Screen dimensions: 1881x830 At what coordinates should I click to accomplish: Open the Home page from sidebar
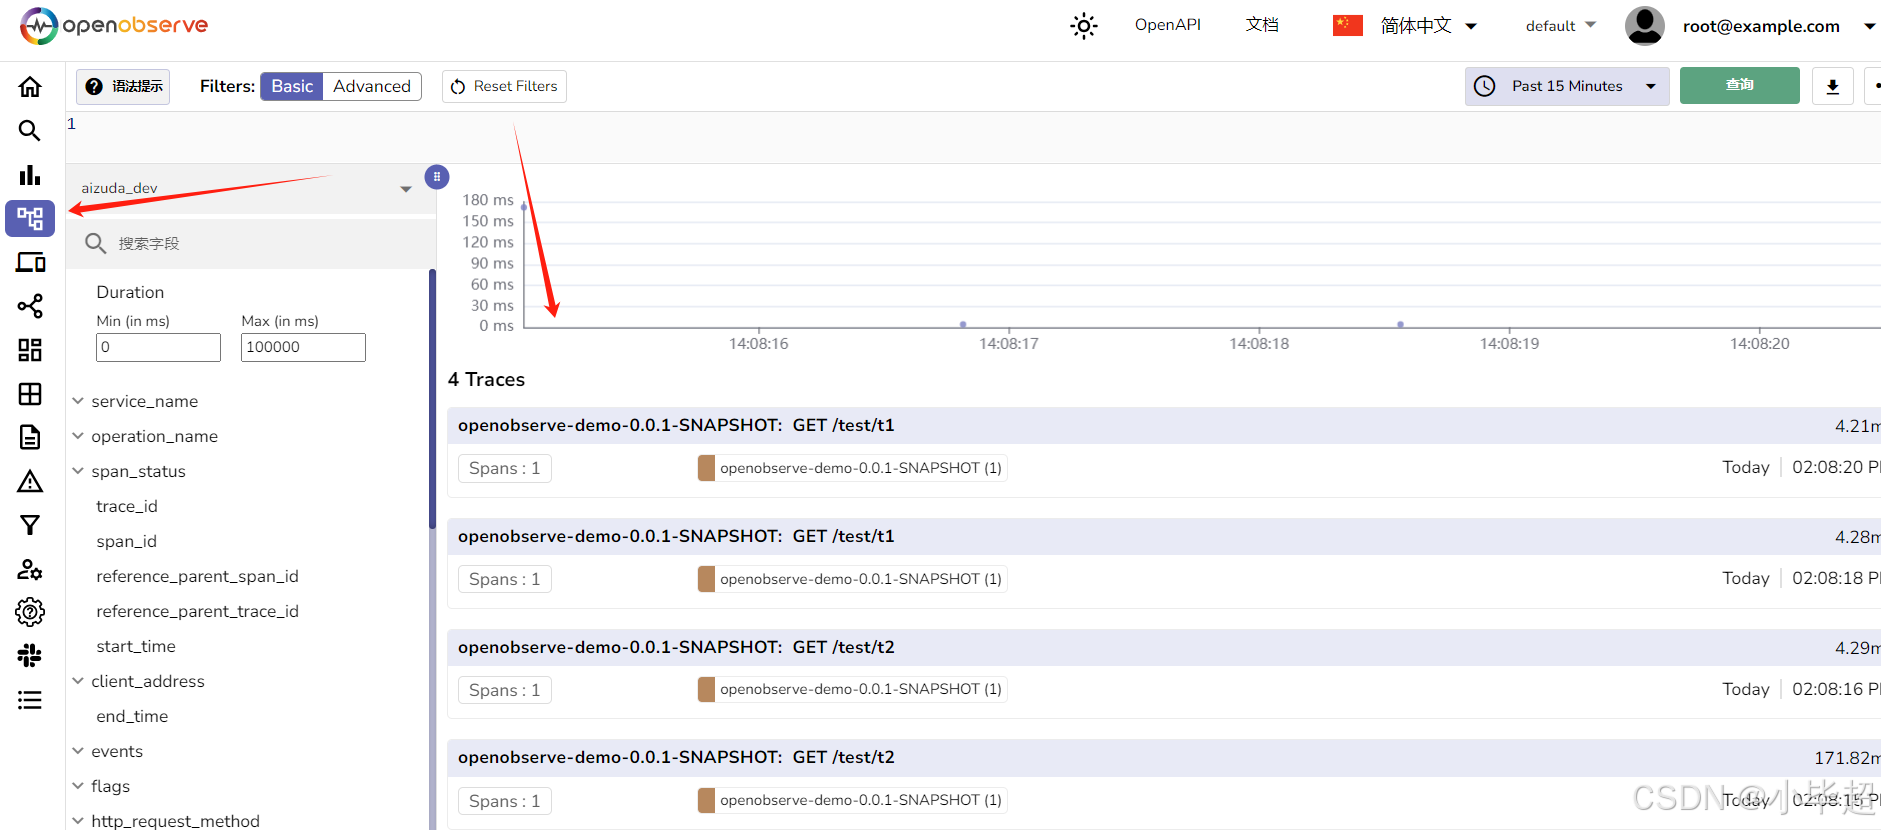pos(30,87)
